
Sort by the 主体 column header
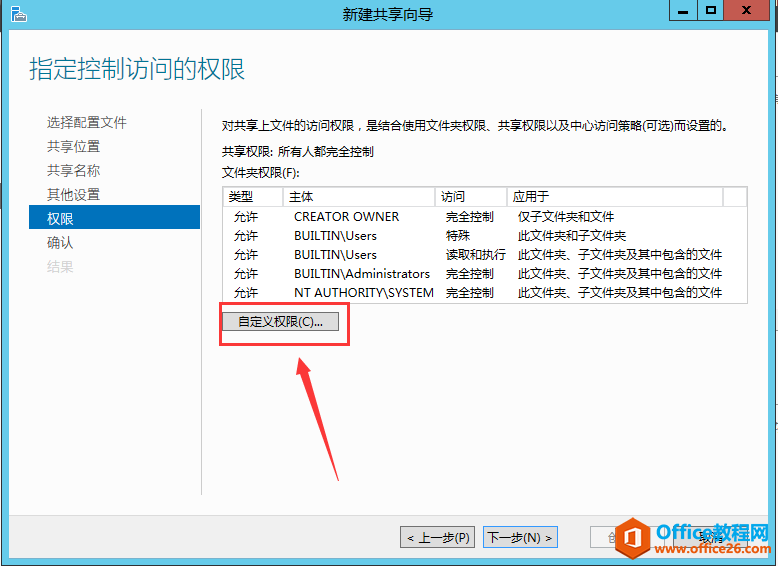click(x=359, y=196)
